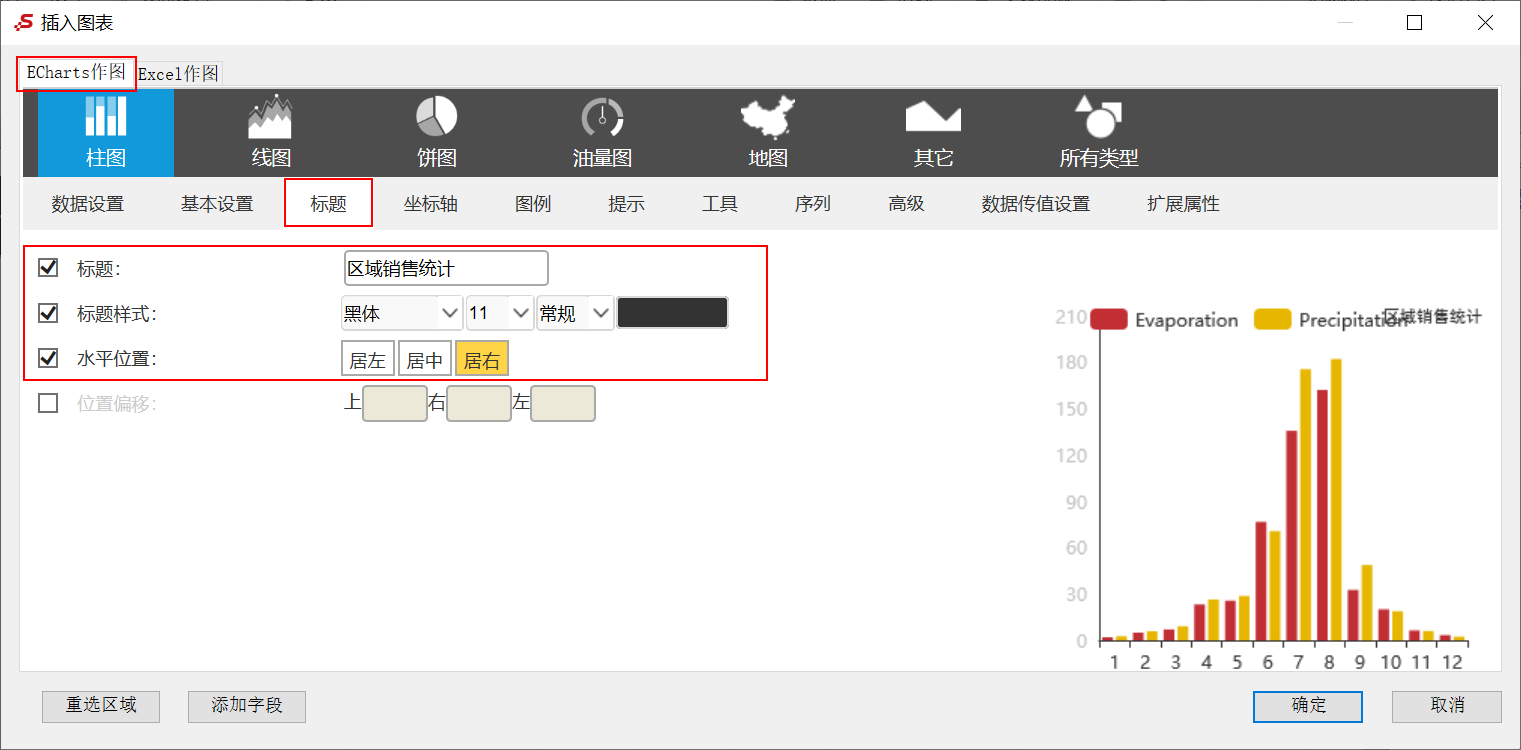The image size is (1521, 750).
Task: Toggle Precipitation yellow legend swatch in preview
Action: pyautogui.click(x=1272, y=320)
